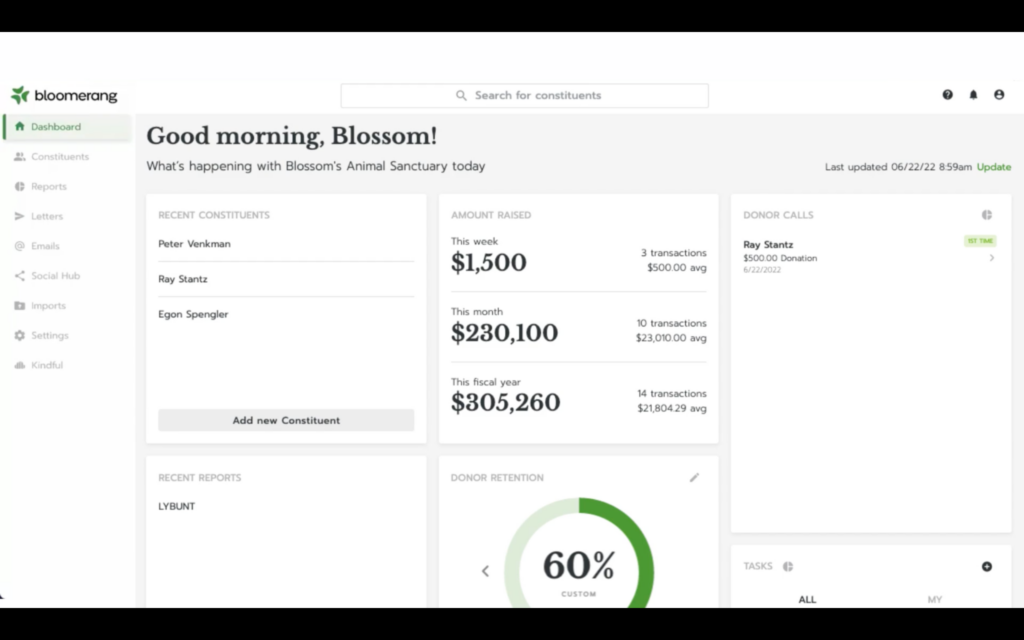
Task: Click the Imports folder icon
Action: (x=20, y=306)
